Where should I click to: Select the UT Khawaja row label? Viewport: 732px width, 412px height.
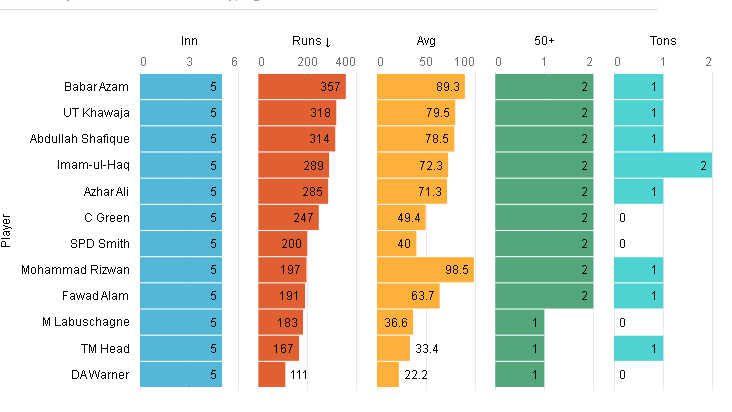(98, 113)
